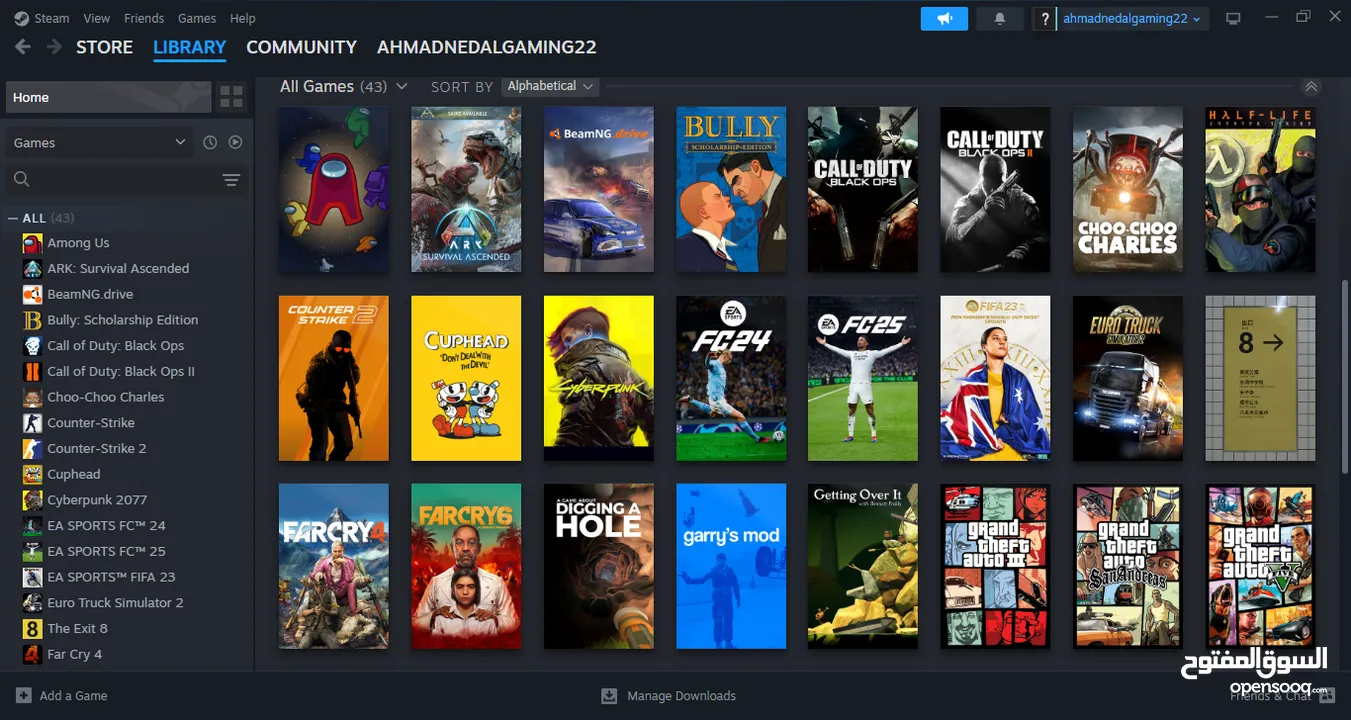Open the ahmadnedalgaming22 account dropdown
Viewport: 1351px width, 720px height.
pos(1134,19)
